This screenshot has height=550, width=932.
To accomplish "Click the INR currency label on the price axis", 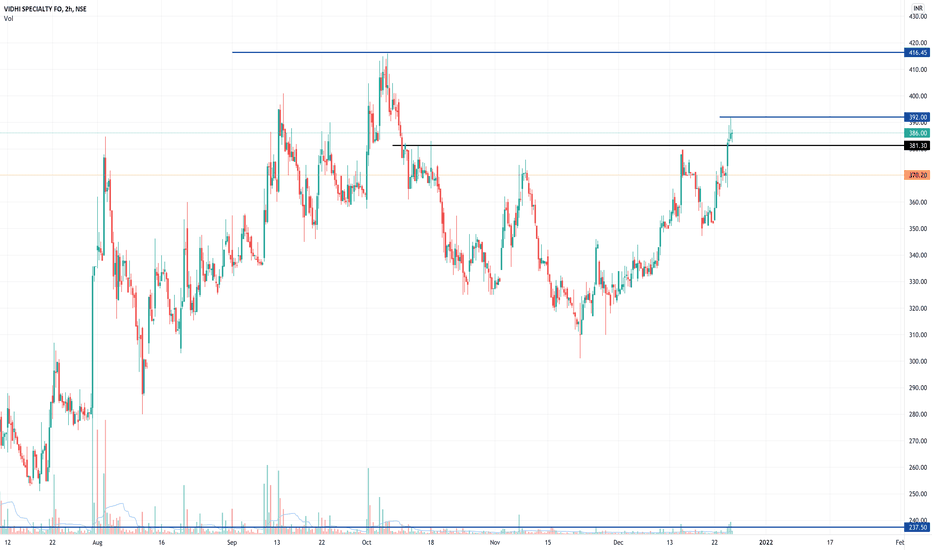I will coord(918,8).
